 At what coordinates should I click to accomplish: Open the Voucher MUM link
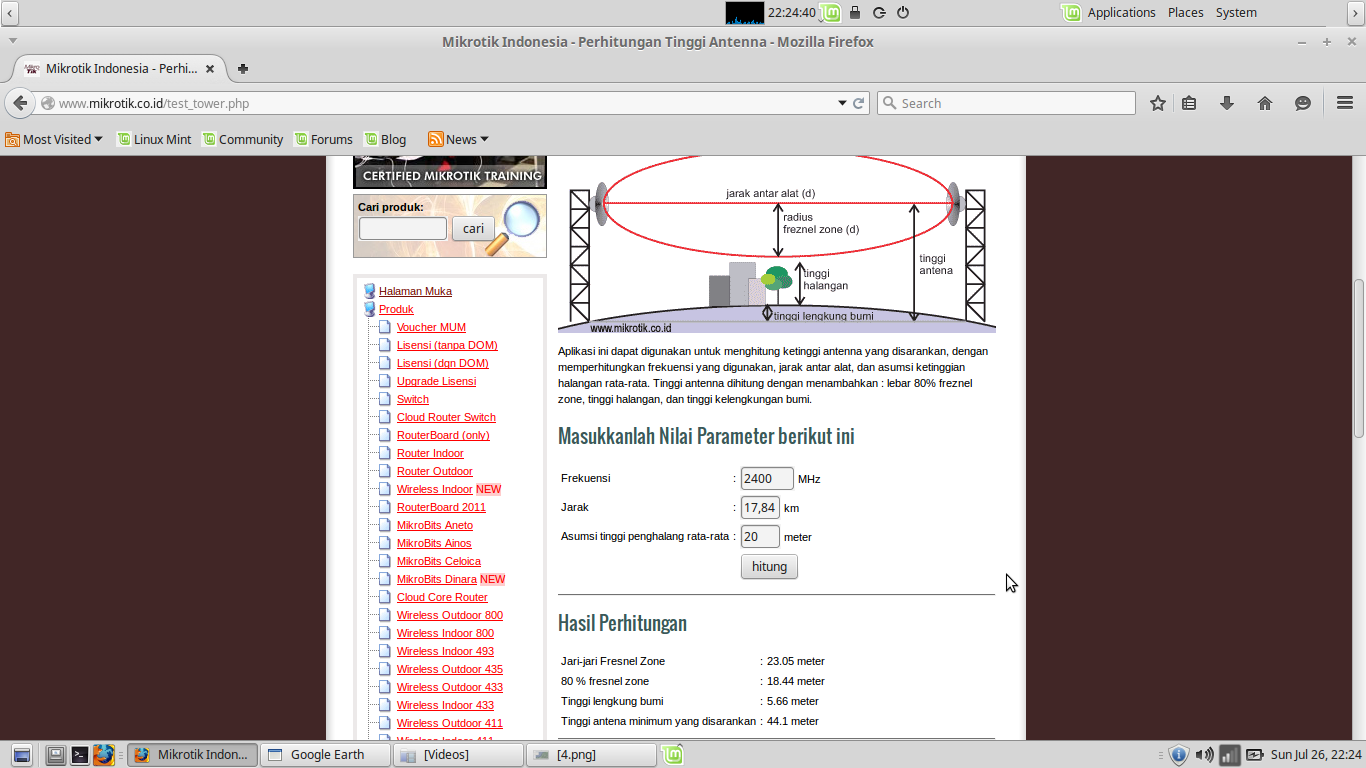[431, 327]
